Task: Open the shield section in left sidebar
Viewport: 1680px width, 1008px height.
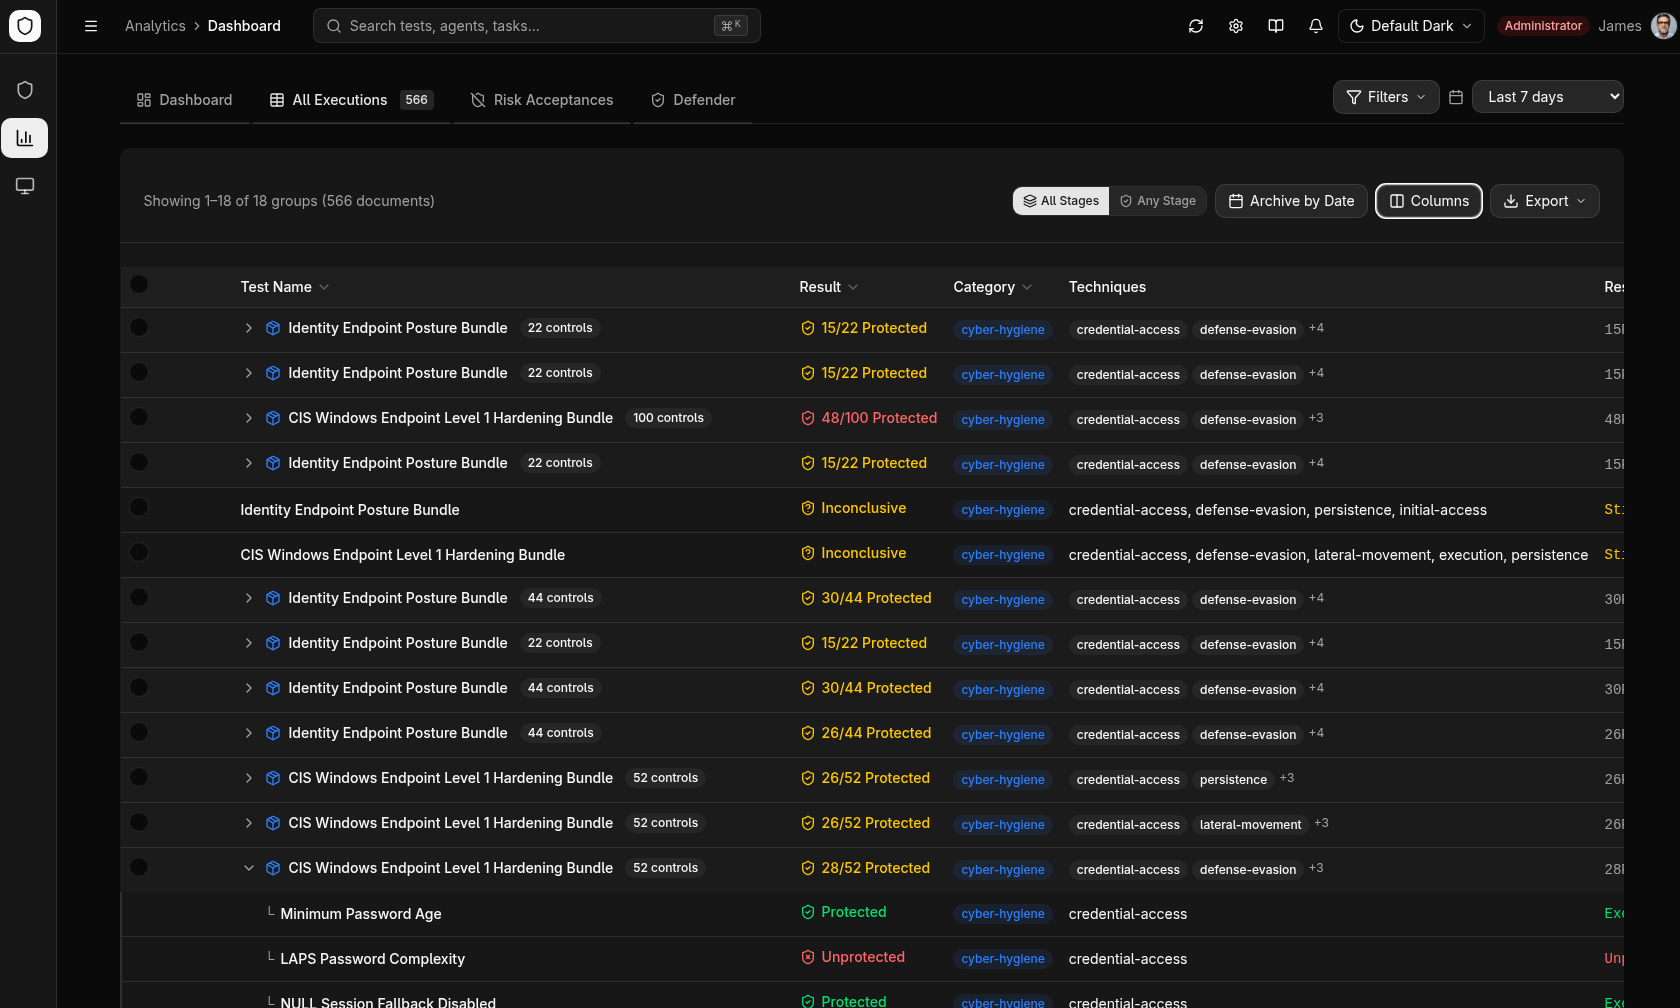Action: point(25,90)
